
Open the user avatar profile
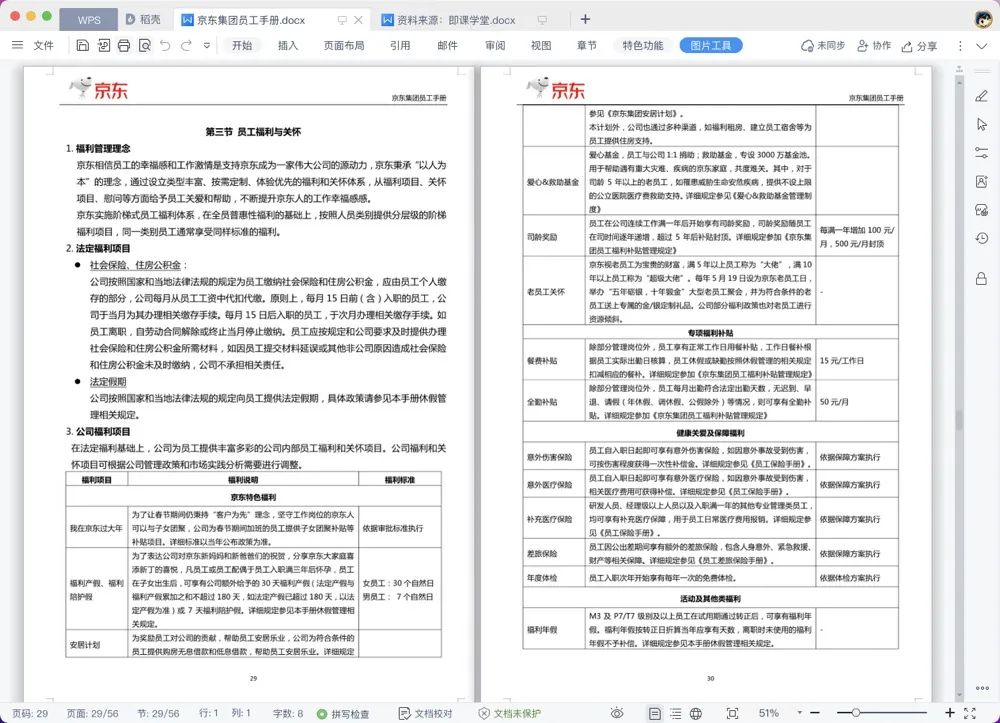(x=983, y=18)
